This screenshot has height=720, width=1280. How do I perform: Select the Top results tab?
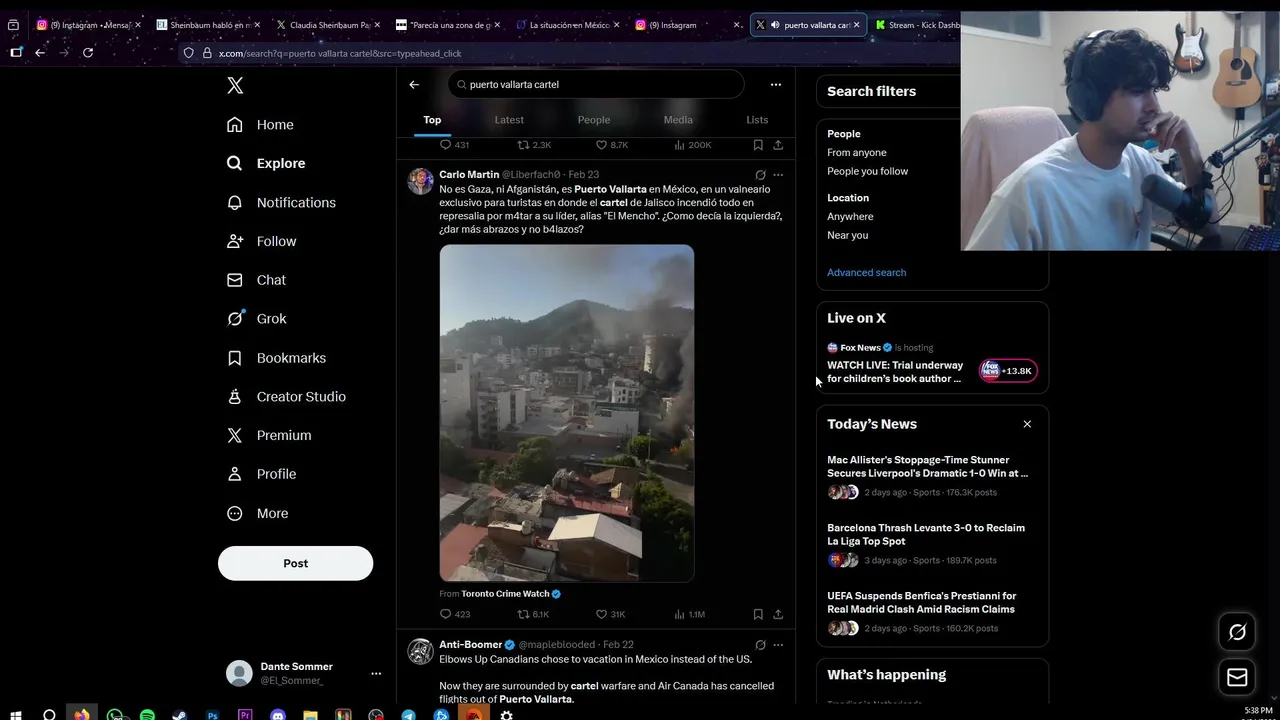coord(432,120)
